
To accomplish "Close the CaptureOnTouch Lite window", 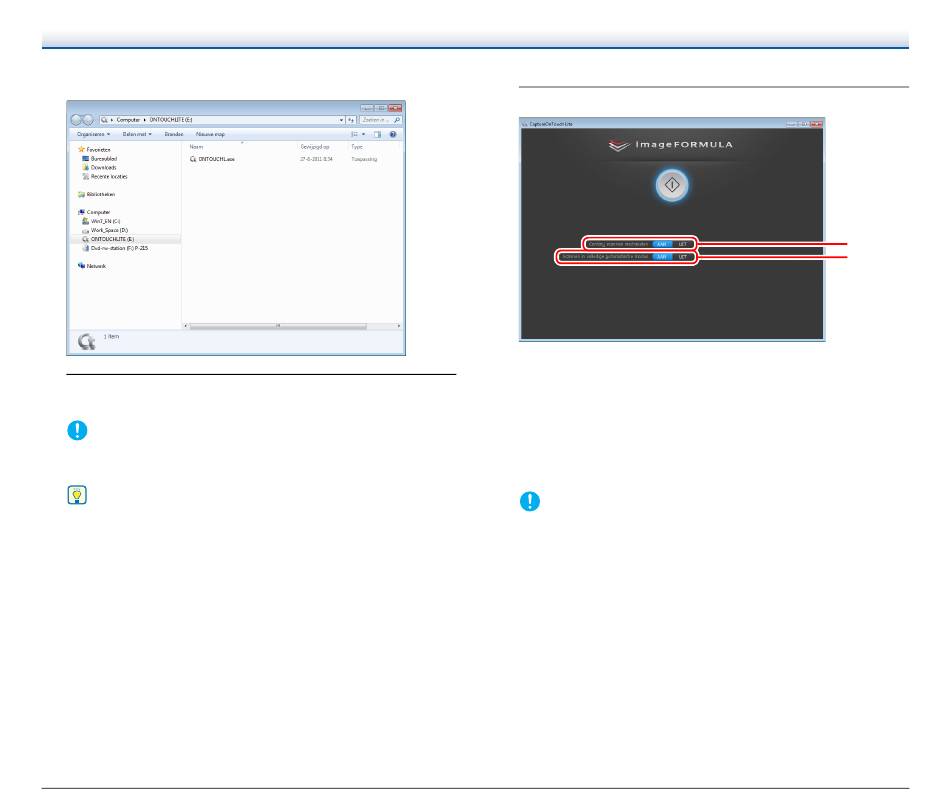I will pyautogui.click(x=816, y=124).
